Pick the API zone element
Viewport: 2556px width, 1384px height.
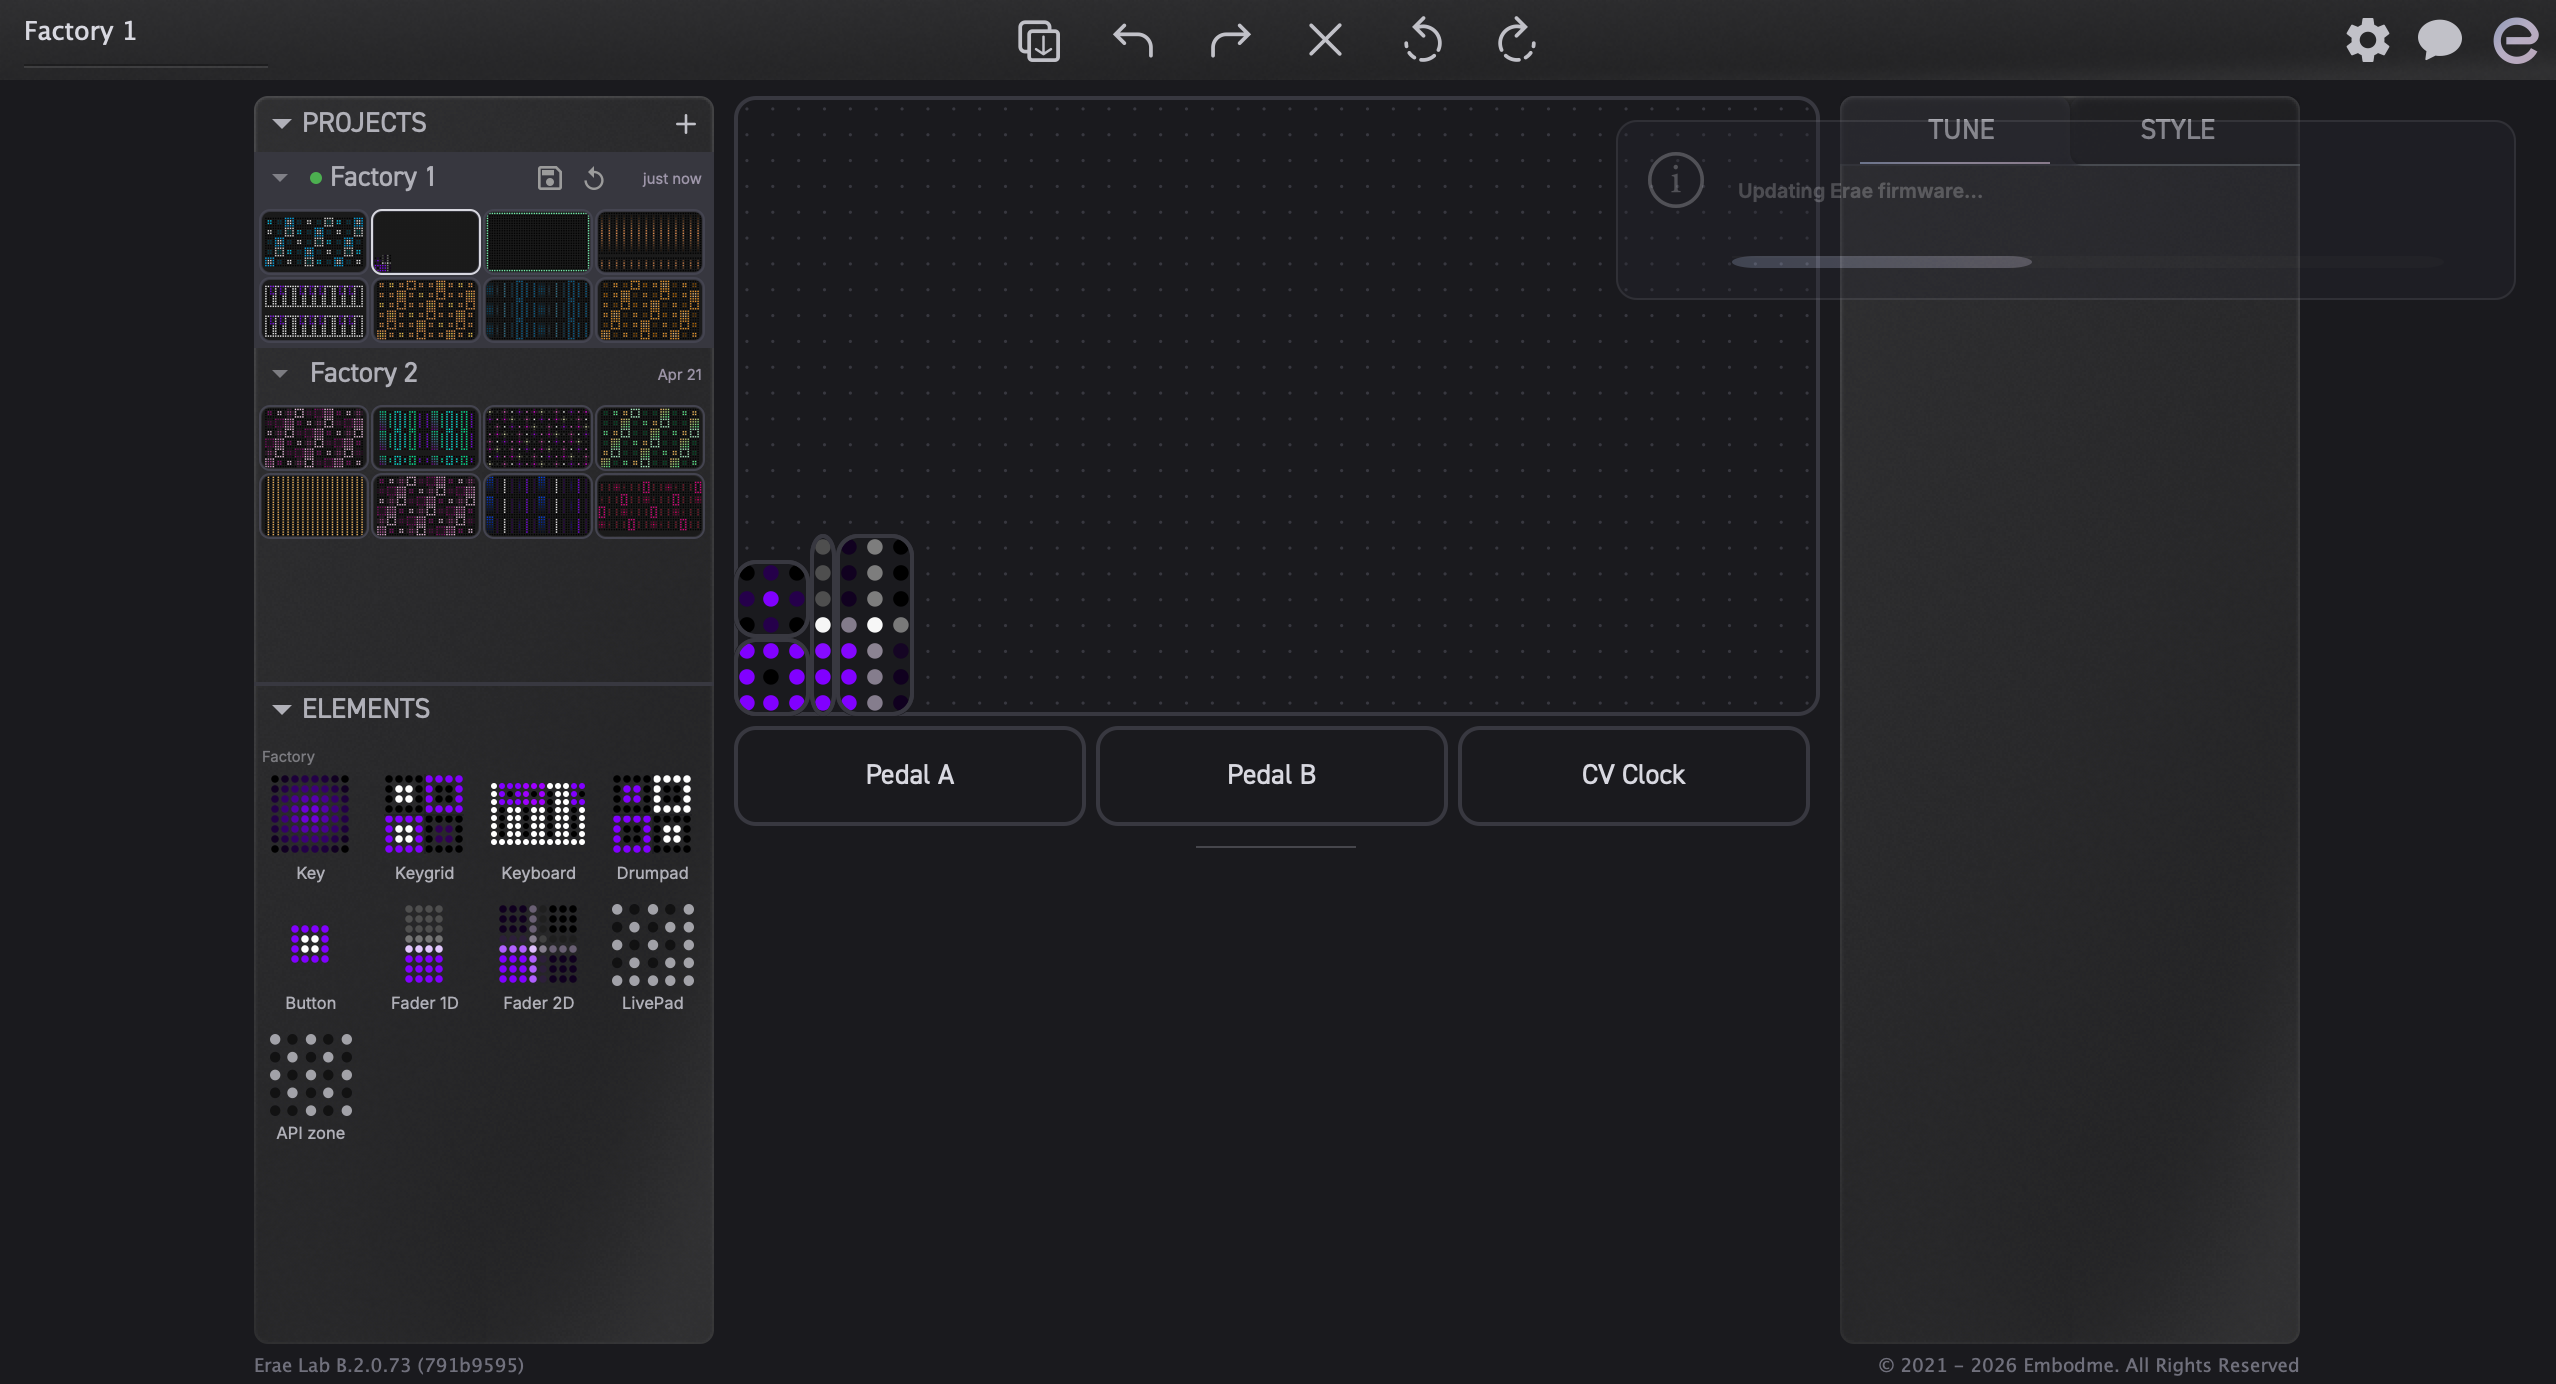click(310, 1088)
